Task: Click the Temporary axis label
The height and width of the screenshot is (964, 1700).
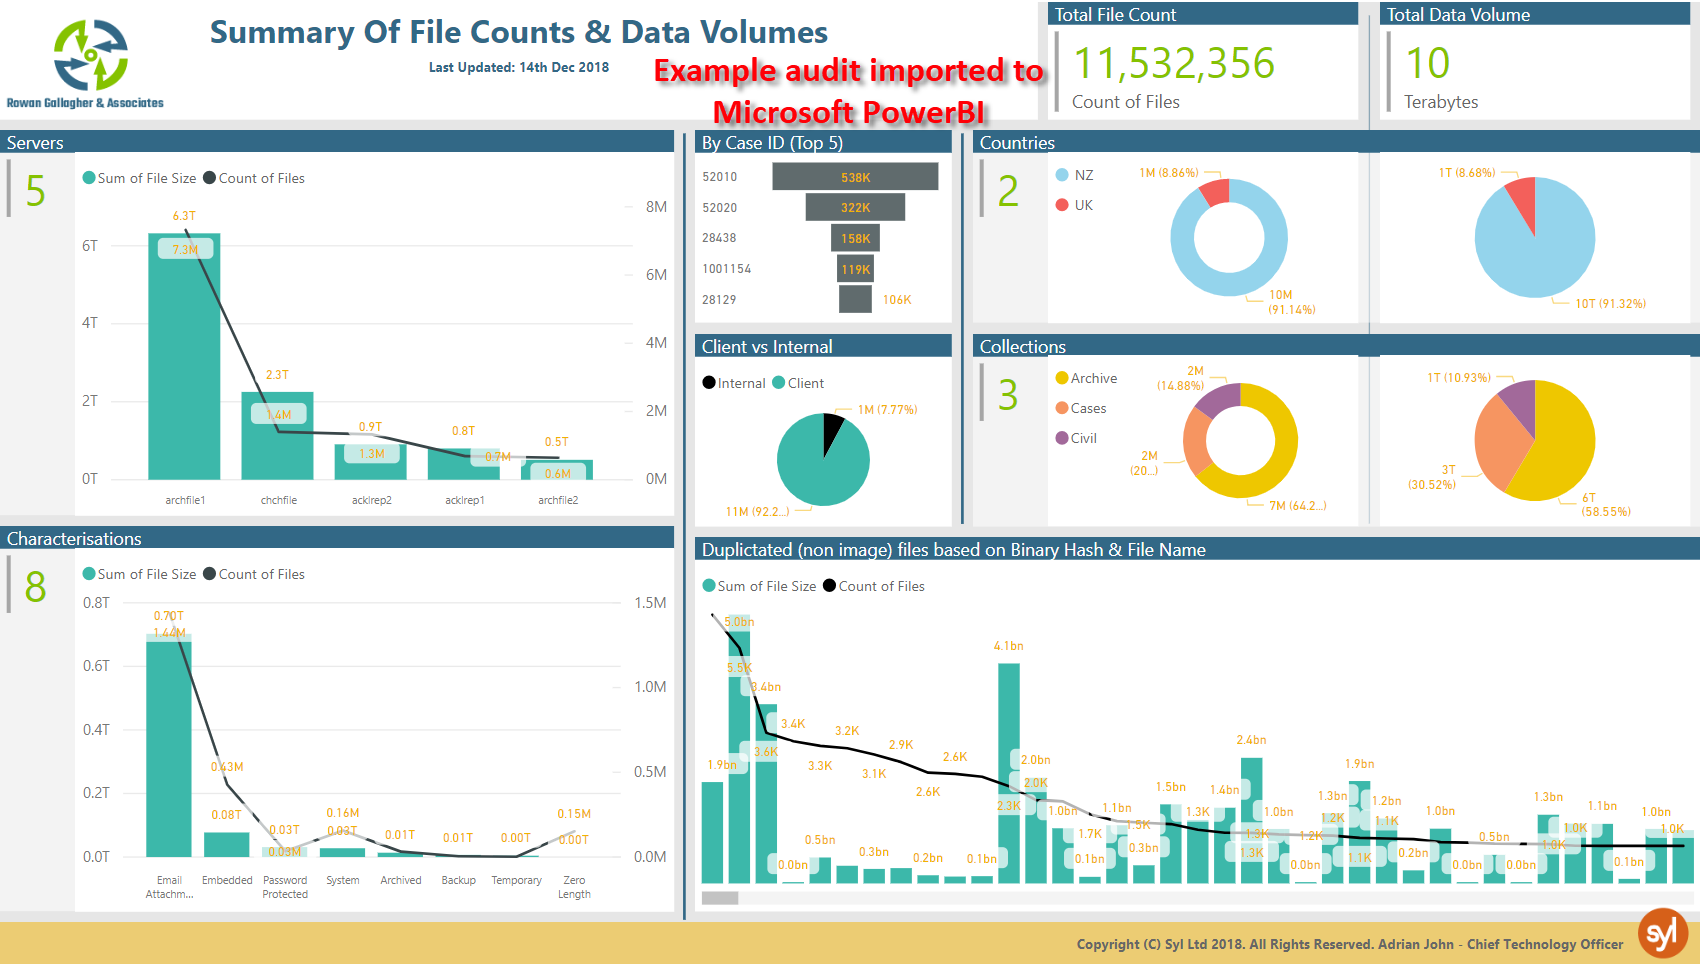Action: point(516,880)
